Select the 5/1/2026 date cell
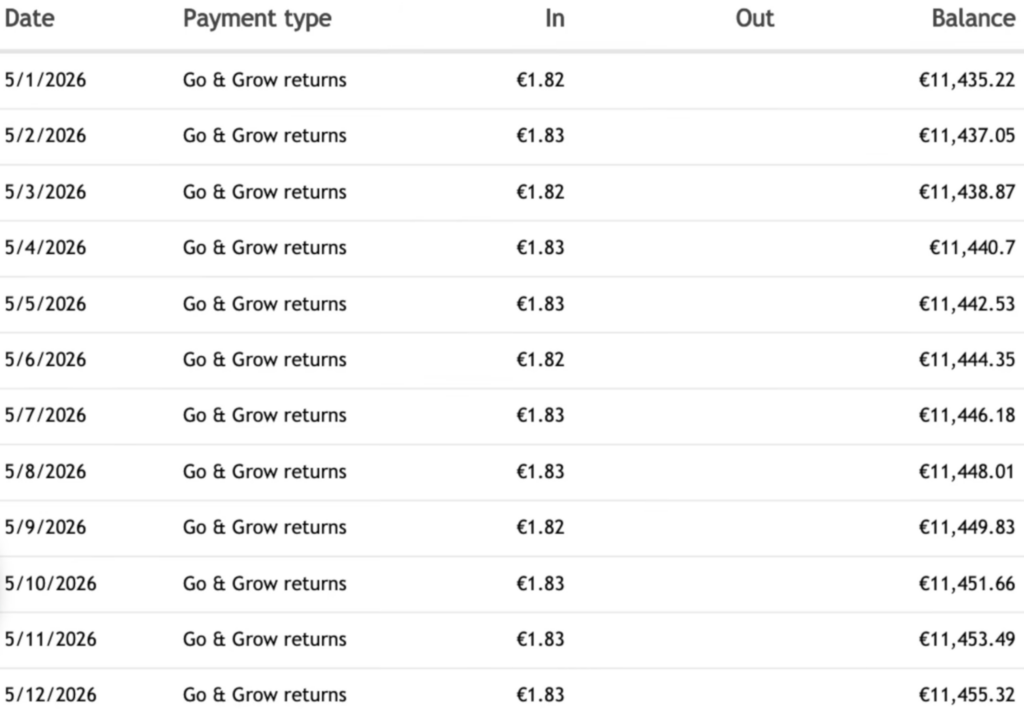 click(45, 80)
